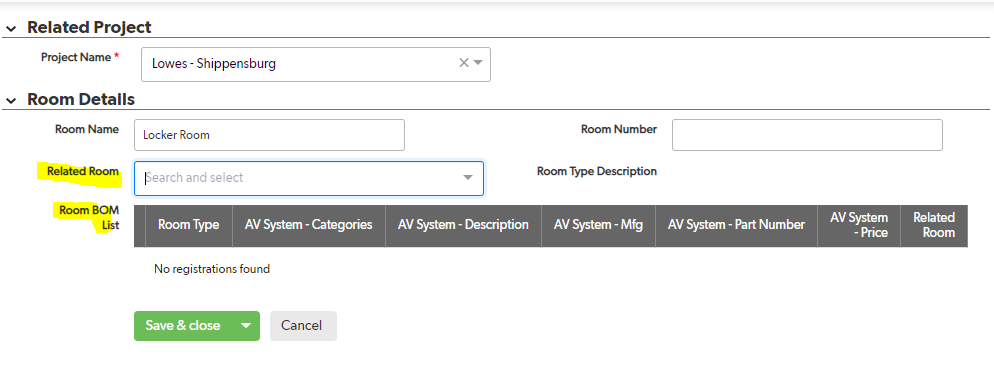Image resolution: width=994 pixels, height=387 pixels.
Task: Sort by AV System - Categories column
Action: pyautogui.click(x=309, y=225)
